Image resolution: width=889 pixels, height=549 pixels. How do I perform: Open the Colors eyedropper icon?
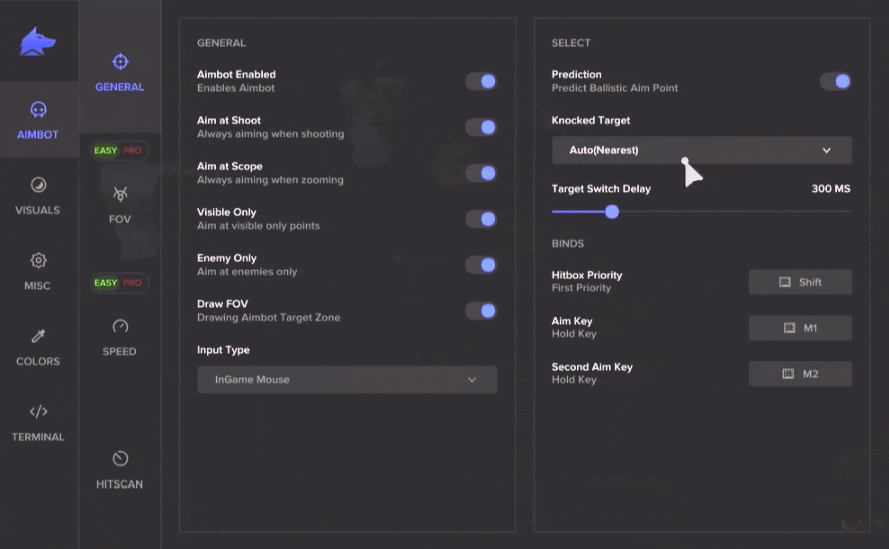(38, 336)
